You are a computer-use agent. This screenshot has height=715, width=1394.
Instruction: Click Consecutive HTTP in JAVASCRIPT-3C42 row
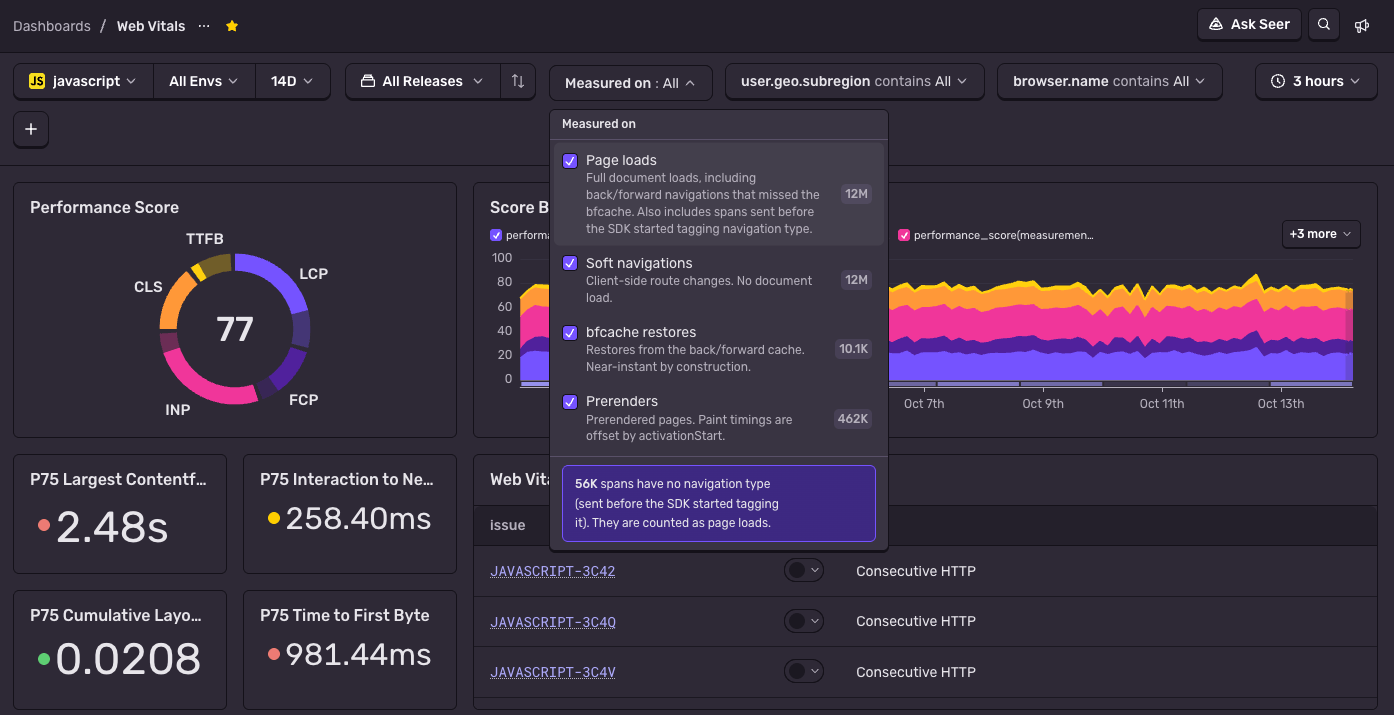(916, 571)
